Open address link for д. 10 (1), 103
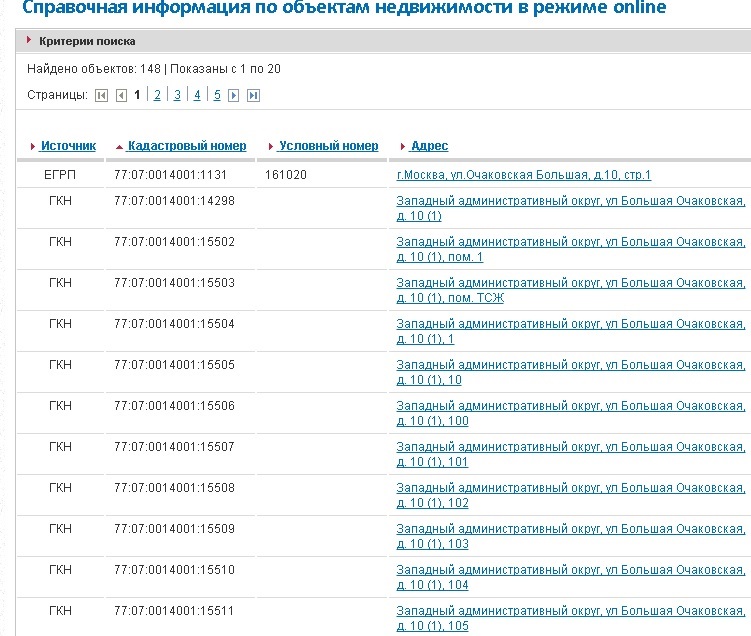 (570, 537)
